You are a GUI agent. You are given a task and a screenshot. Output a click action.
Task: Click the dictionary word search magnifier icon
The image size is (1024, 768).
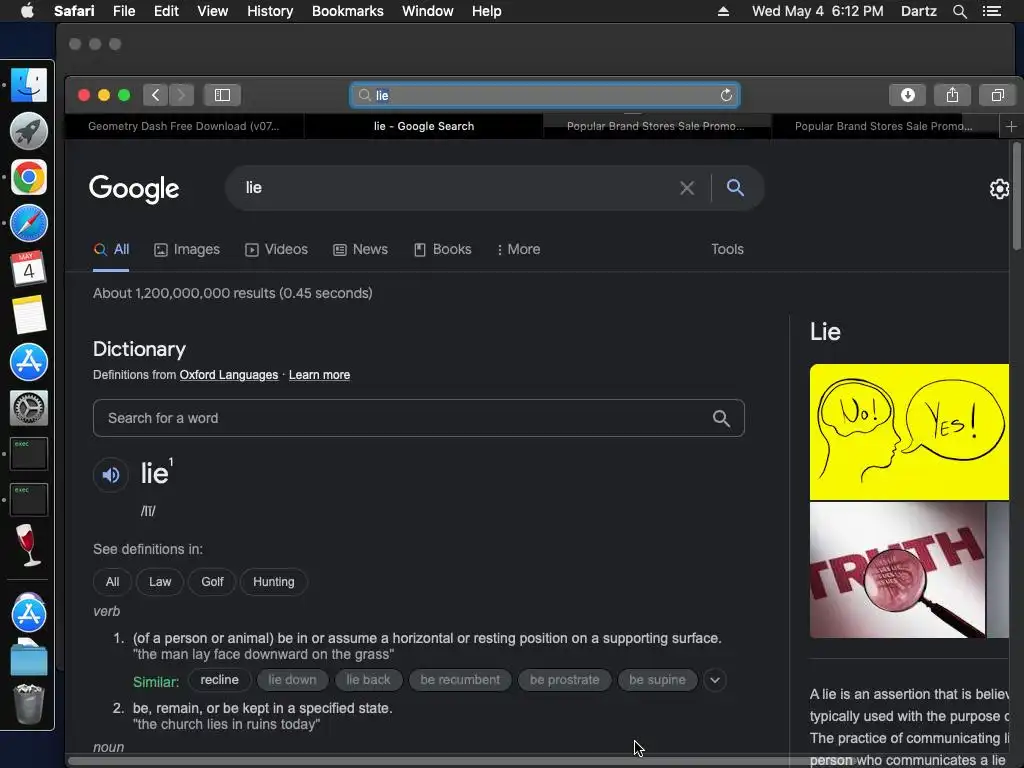721,419
